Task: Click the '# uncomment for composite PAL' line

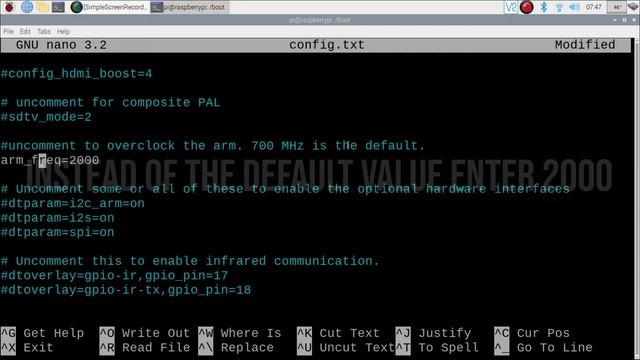Action: click(110, 102)
